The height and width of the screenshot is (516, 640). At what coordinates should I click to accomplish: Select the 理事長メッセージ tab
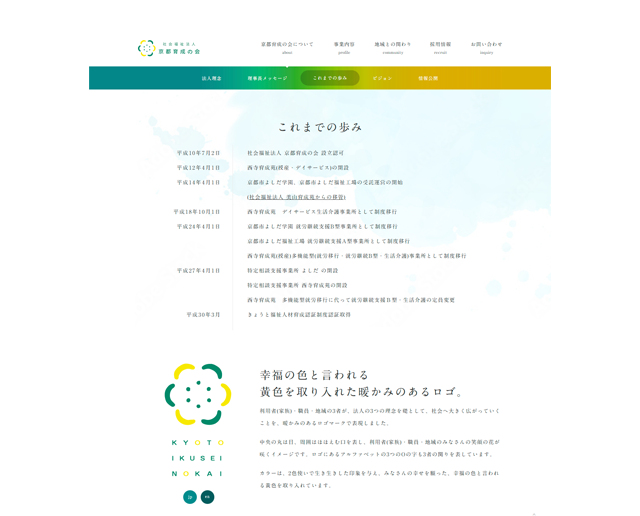coord(267,78)
